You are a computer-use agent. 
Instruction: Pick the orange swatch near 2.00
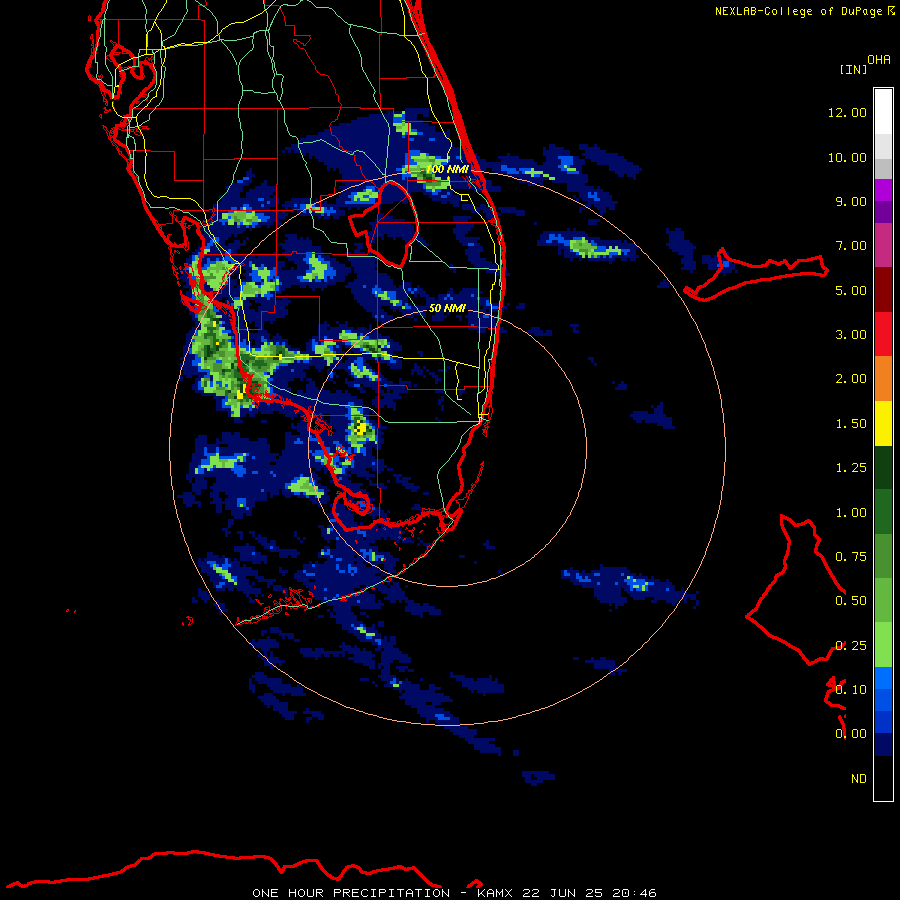[883, 379]
